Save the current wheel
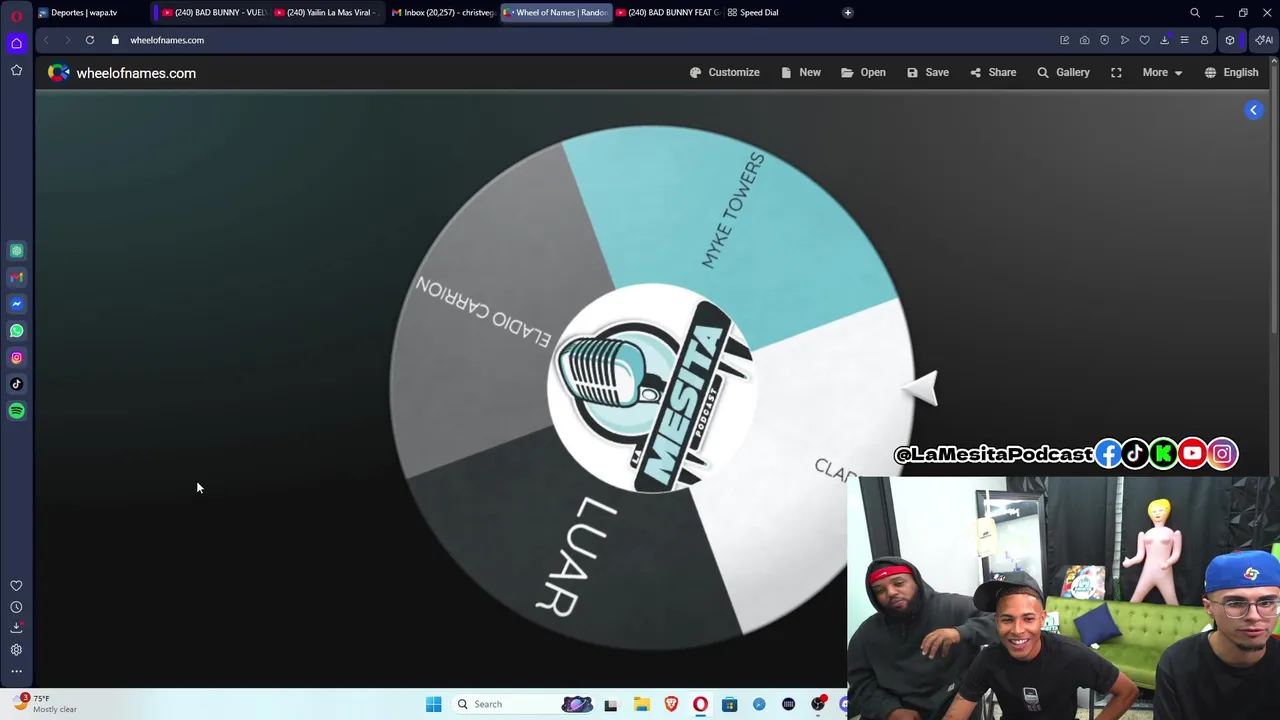This screenshot has height=720, width=1280. tap(928, 72)
